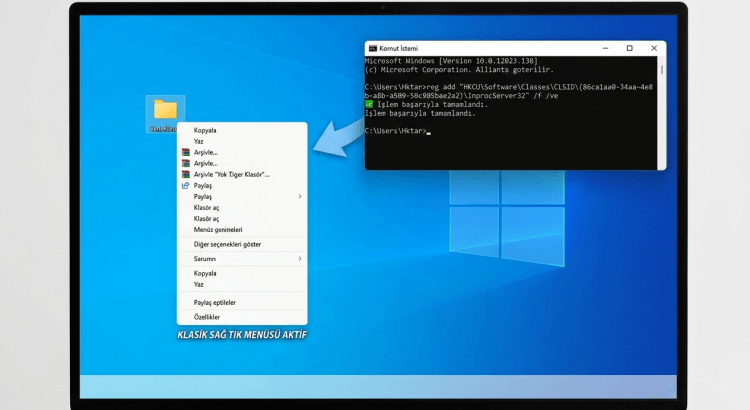Click the "InprocServer32" /f /ve command line
750x410 pixels.
(461, 96)
